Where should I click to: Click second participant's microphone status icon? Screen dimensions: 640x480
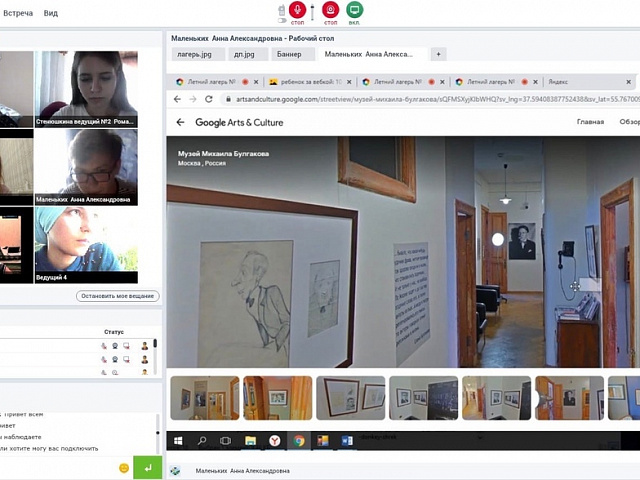coord(104,360)
